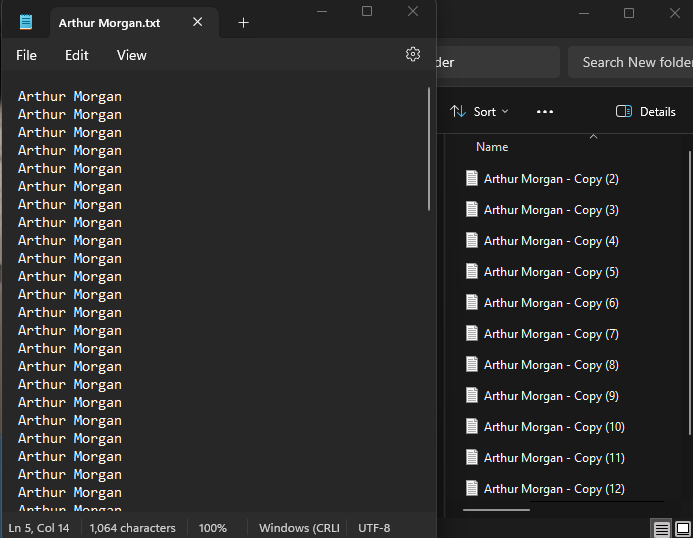Open the Edit menu in Notepad
Screen dimensions: 693x538
[x=76, y=55]
